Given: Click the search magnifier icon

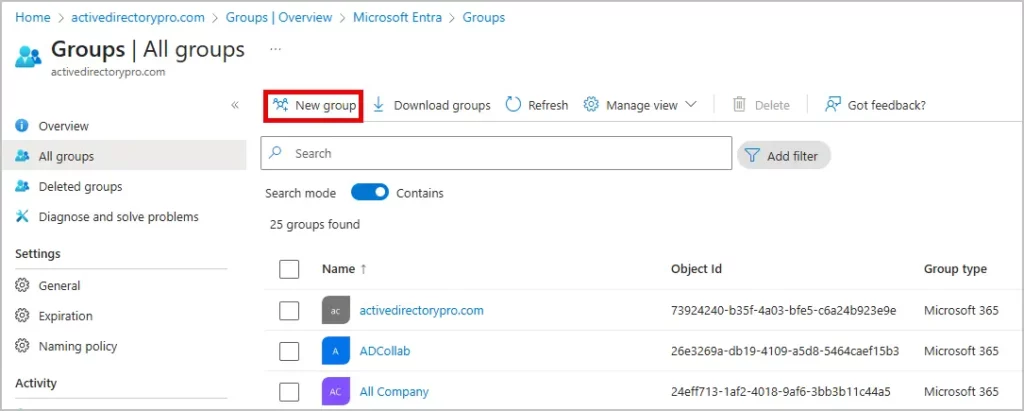Looking at the screenshot, I should click(x=276, y=153).
